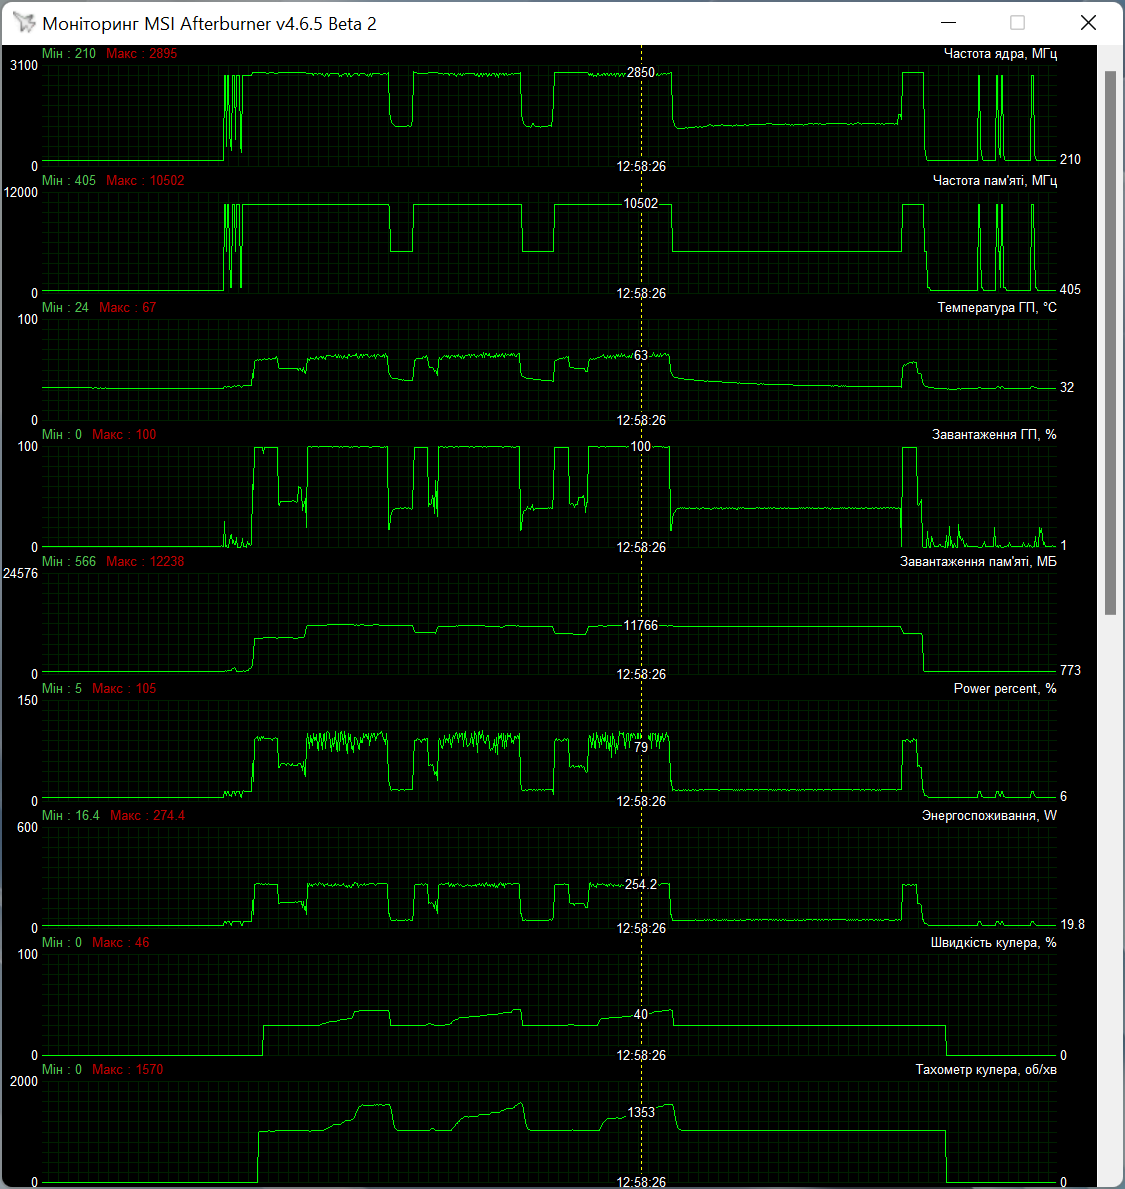Click the 'Макс : 67' temperature value
This screenshot has height=1189, width=1125.
click(127, 307)
